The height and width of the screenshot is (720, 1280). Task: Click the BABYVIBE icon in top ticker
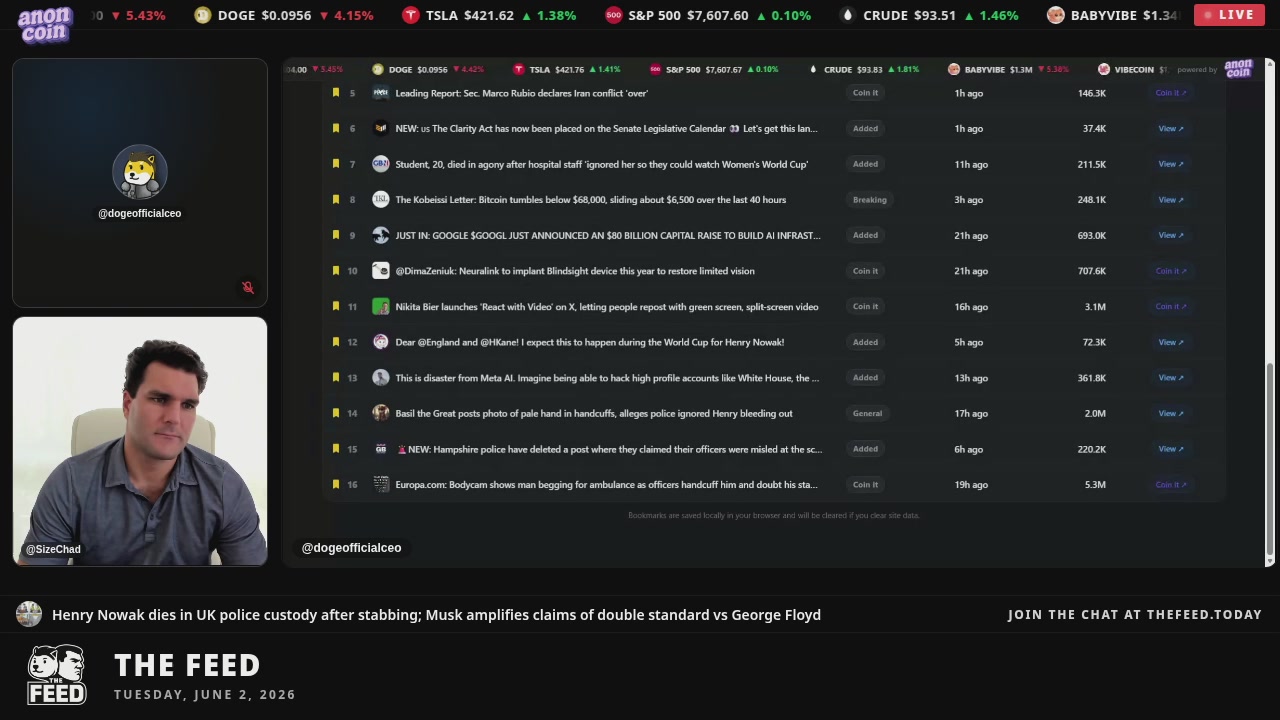pos(1056,15)
